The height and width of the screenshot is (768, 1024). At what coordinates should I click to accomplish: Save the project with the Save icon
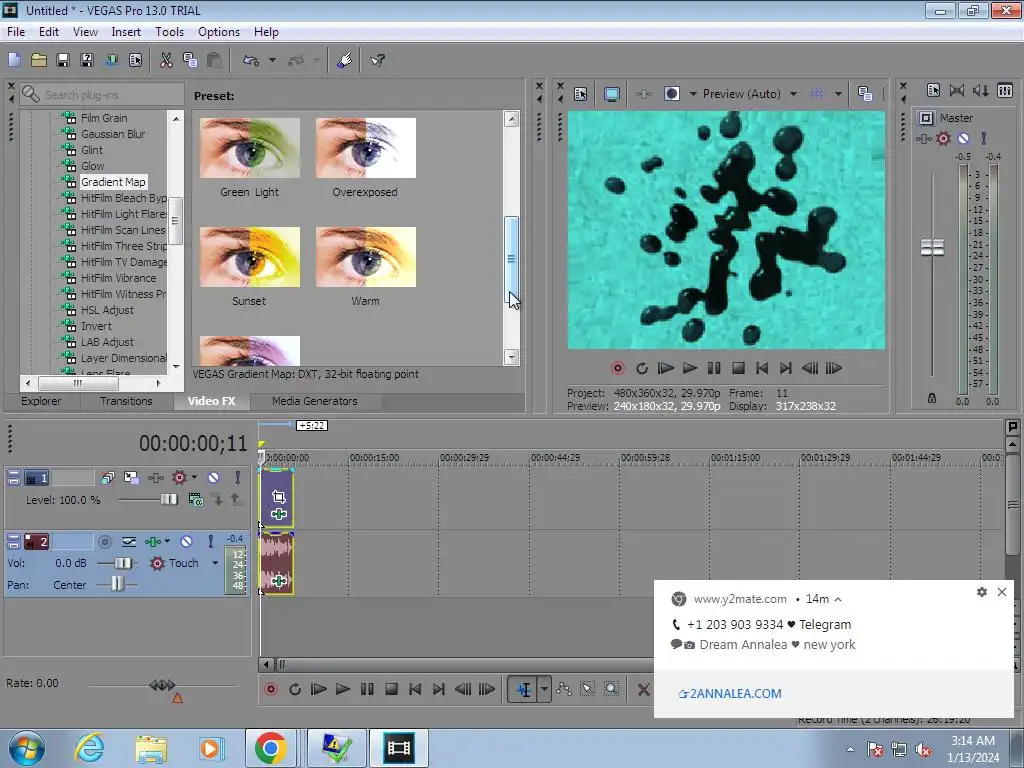pyautogui.click(x=63, y=60)
